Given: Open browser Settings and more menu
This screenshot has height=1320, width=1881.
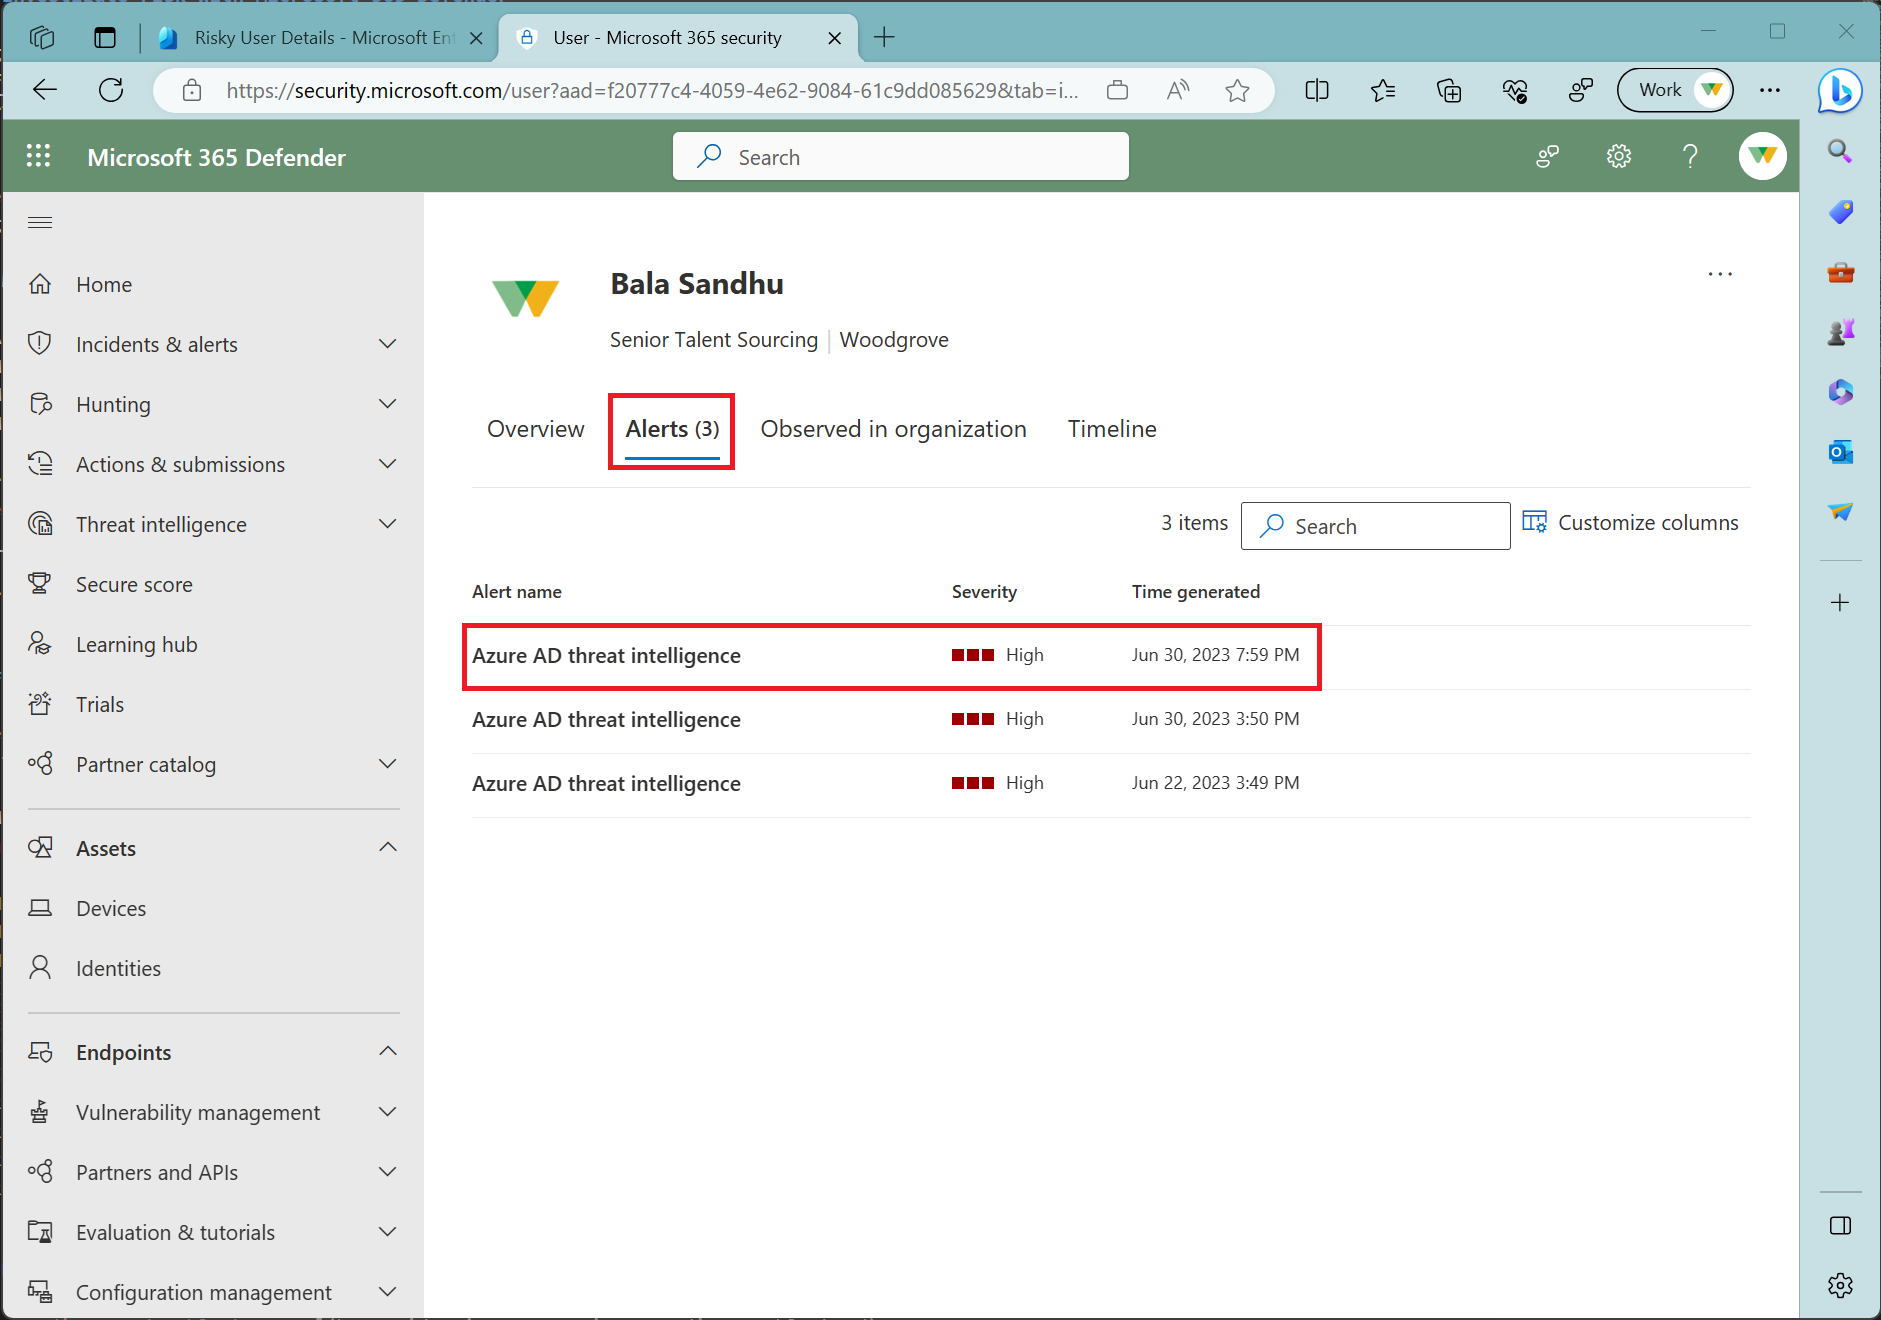Looking at the screenshot, I should coord(1770,90).
